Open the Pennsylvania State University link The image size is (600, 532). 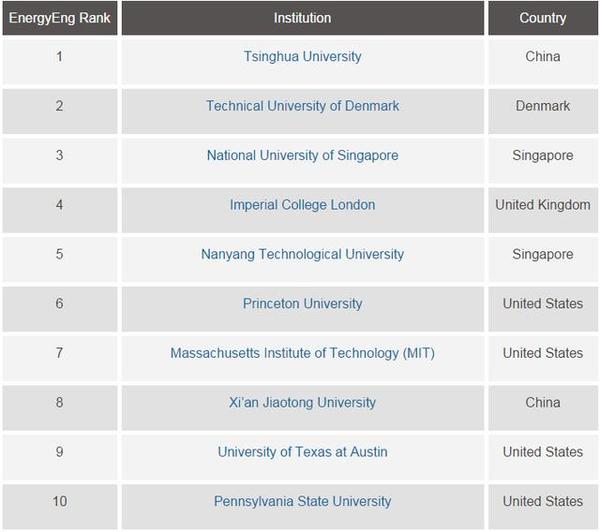coord(302,501)
